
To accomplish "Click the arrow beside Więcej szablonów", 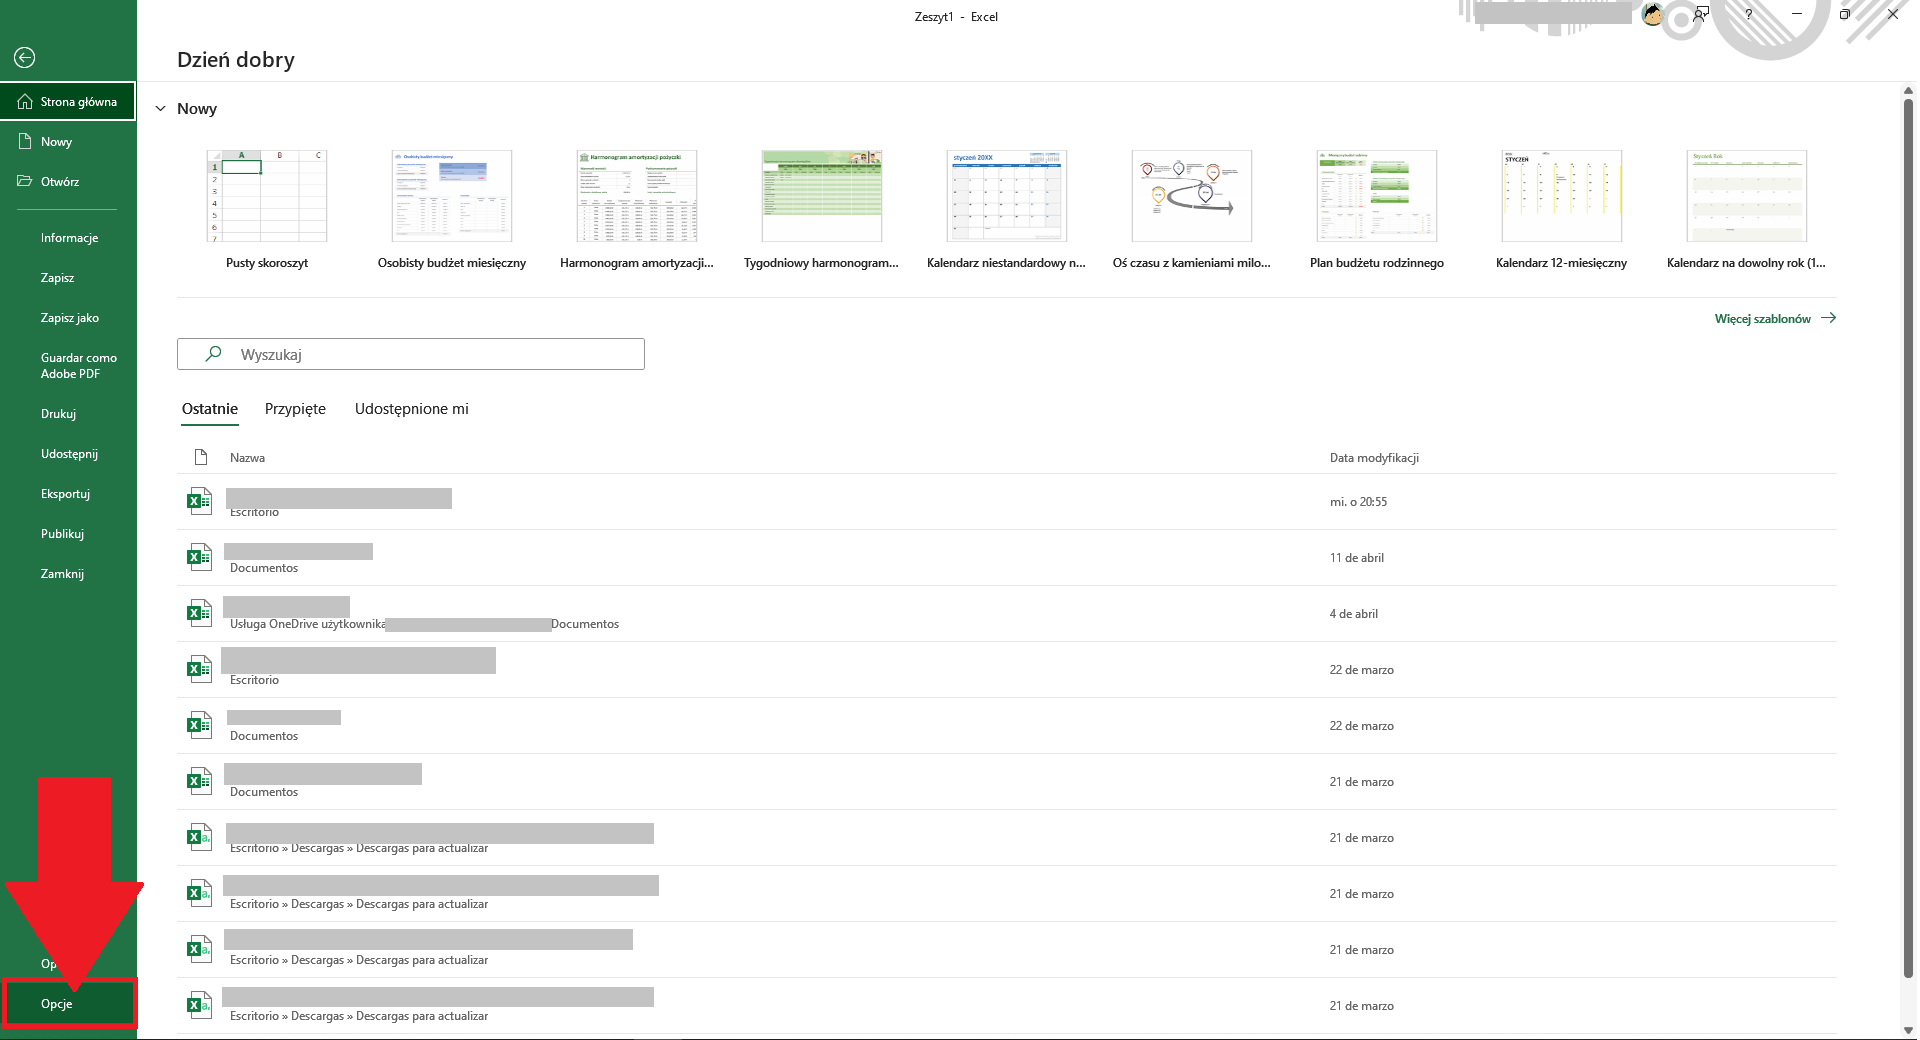I will coord(1828,318).
